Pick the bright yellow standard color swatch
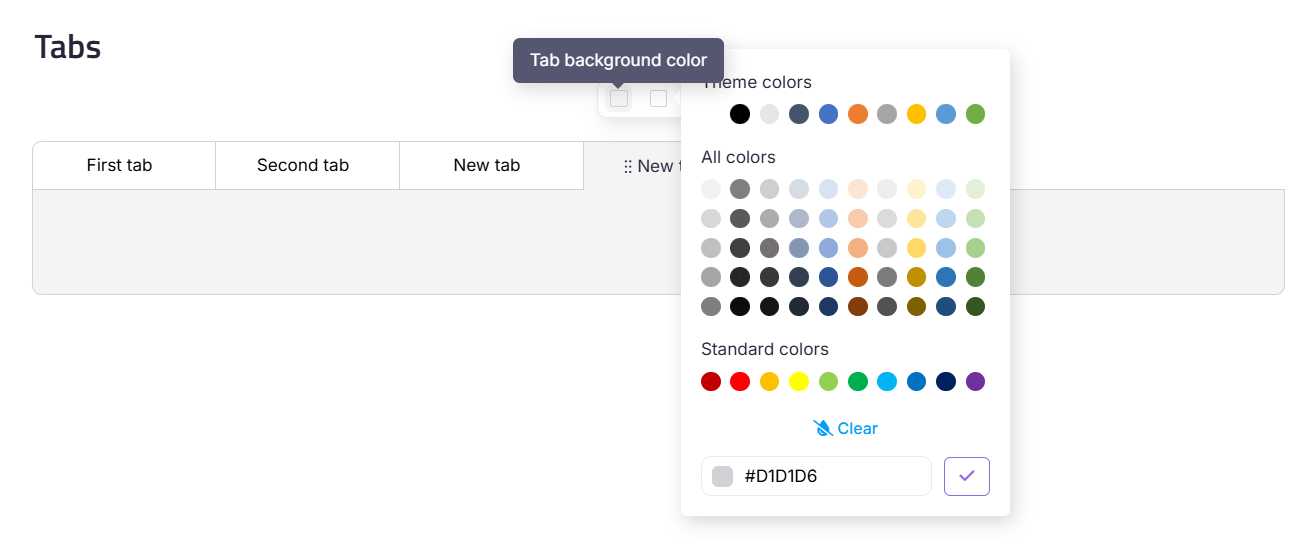Viewport: 1301px width, 540px height. pos(799,381)
